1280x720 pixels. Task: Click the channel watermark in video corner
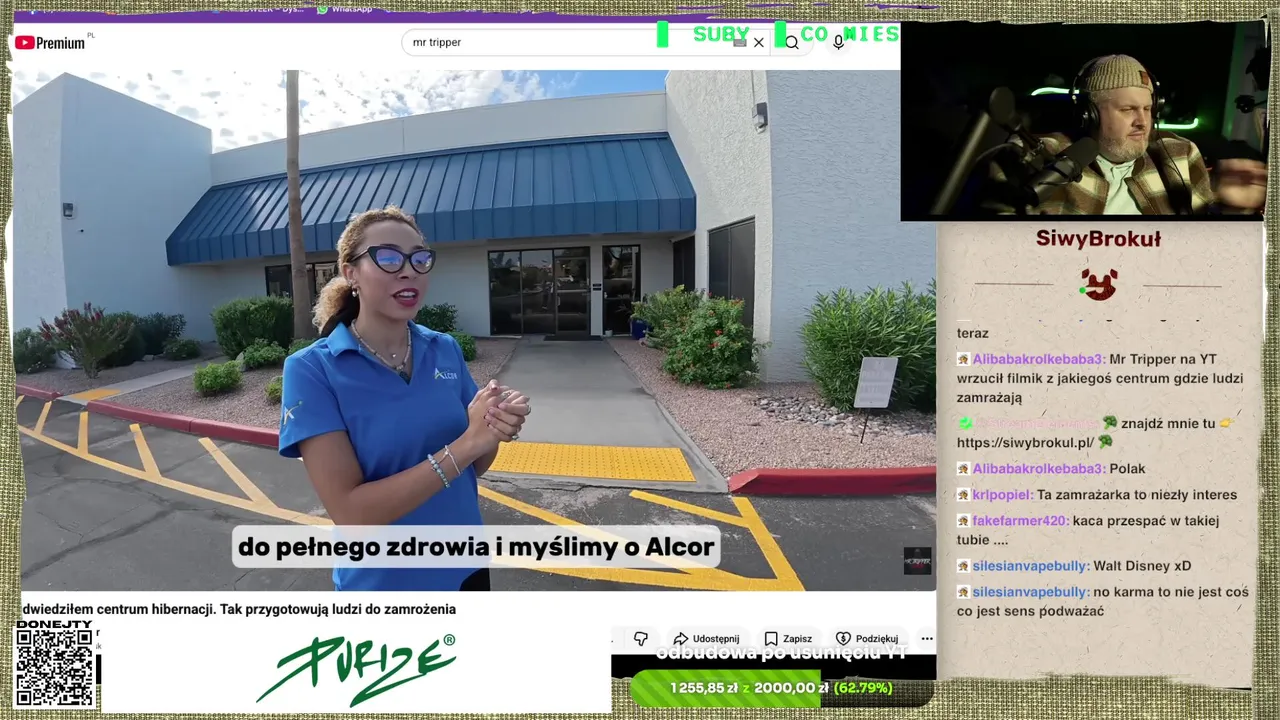click(917, 561)
